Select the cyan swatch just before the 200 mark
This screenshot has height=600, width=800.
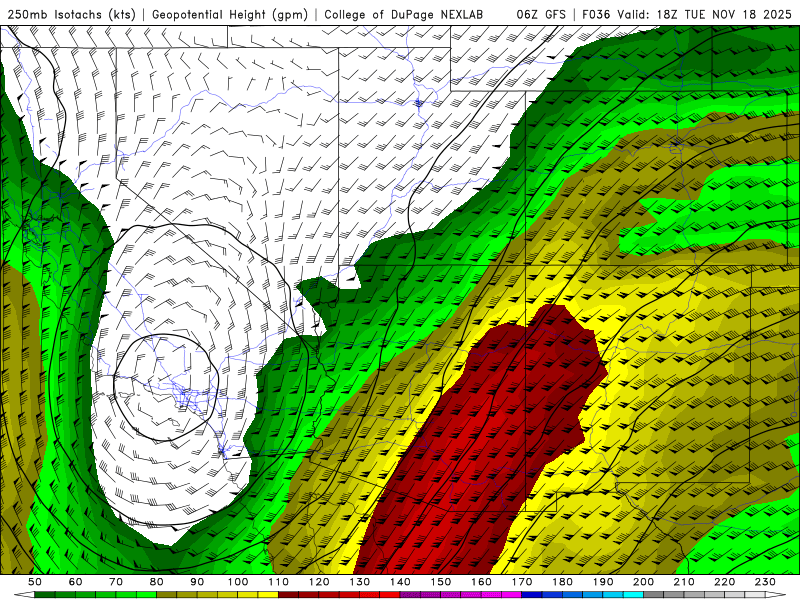[x=633, y=595]
